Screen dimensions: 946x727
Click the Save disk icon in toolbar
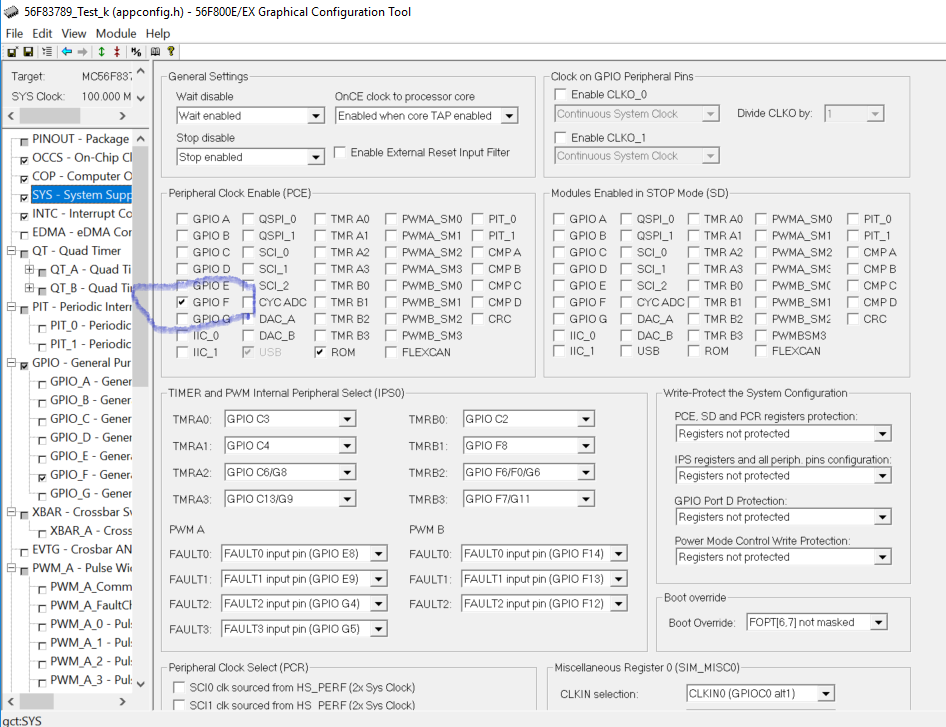(28, 52)
